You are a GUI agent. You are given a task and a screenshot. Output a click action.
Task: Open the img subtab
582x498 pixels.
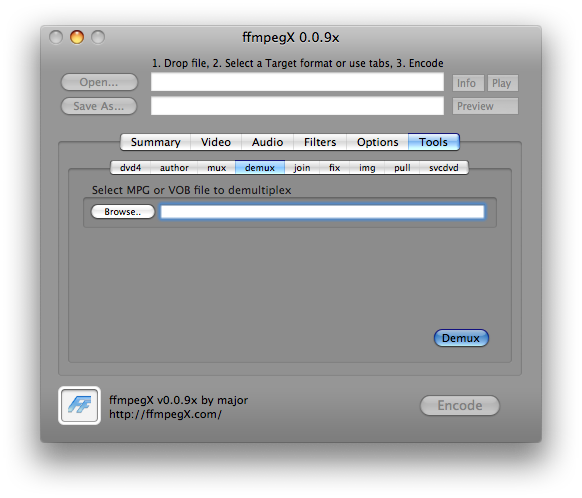367,168
